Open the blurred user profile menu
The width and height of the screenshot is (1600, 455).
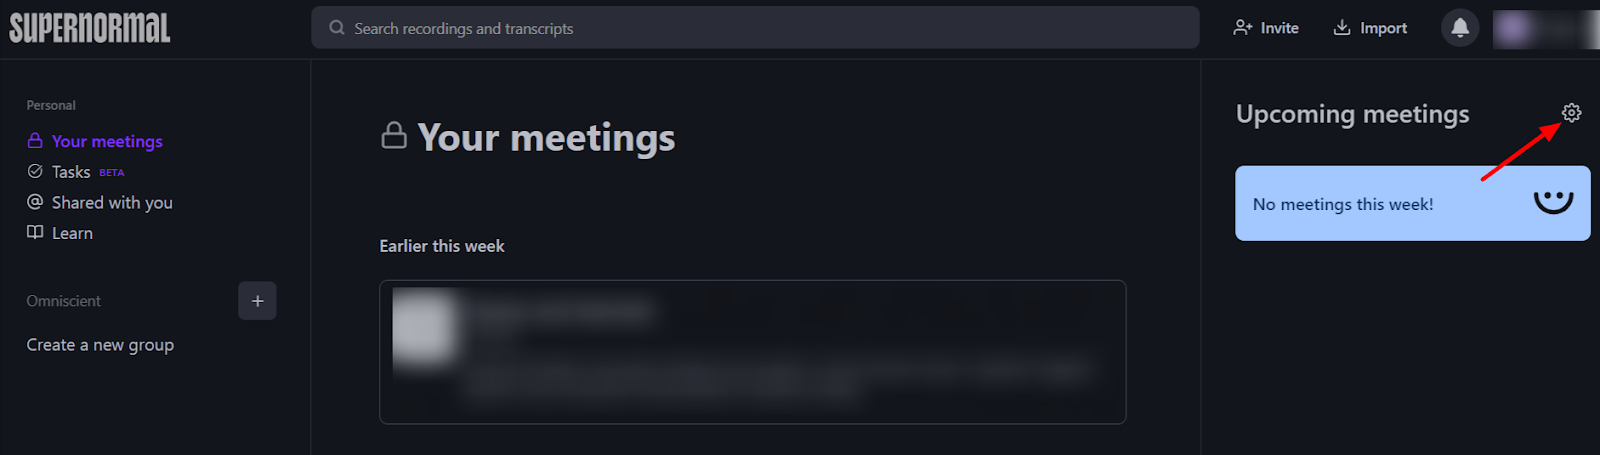[1545, 29]
